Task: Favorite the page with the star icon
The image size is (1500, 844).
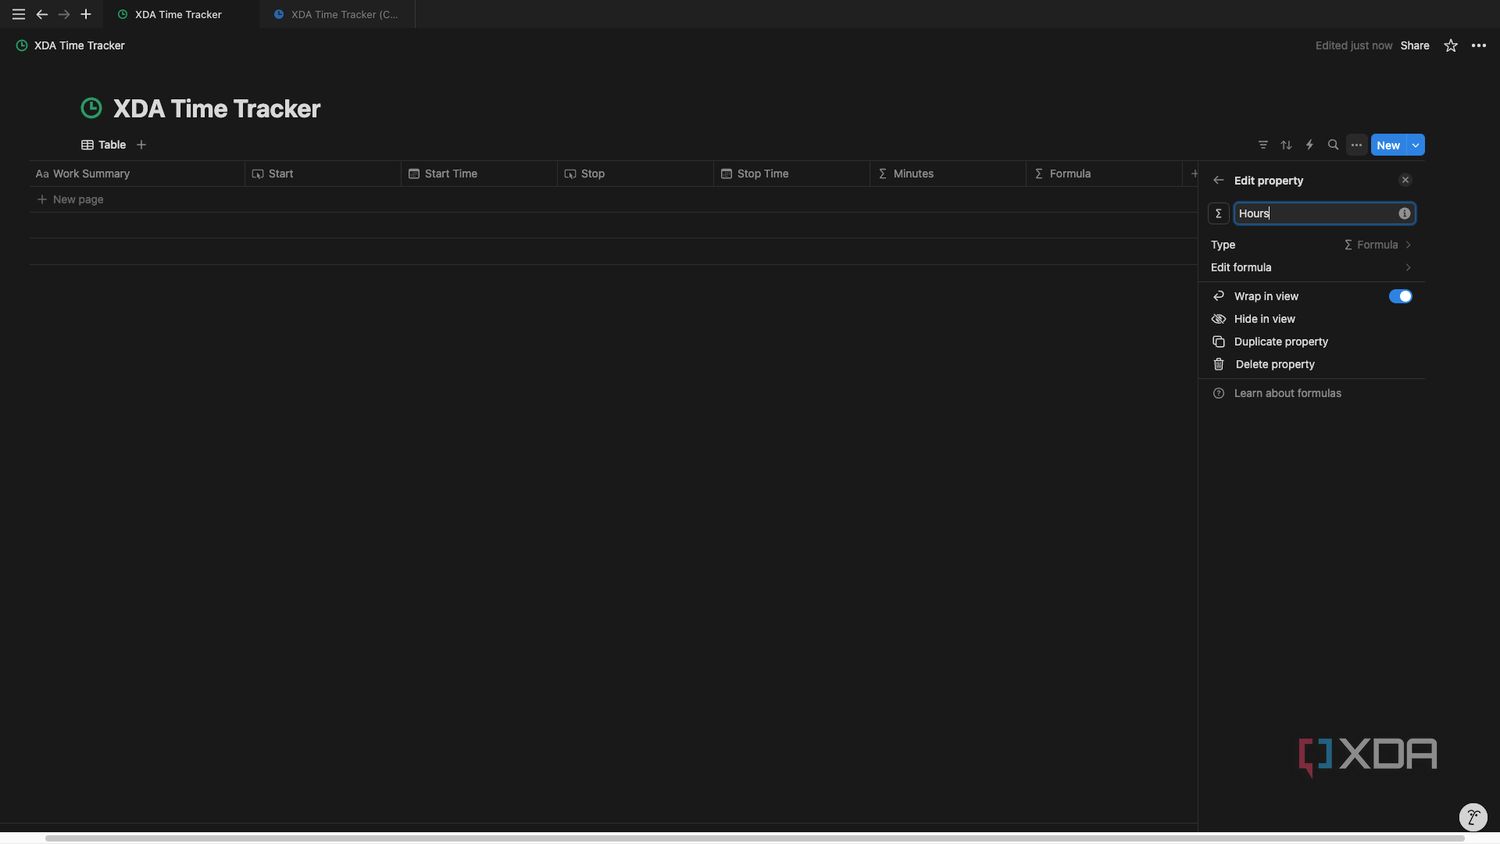Action: 1450,45
